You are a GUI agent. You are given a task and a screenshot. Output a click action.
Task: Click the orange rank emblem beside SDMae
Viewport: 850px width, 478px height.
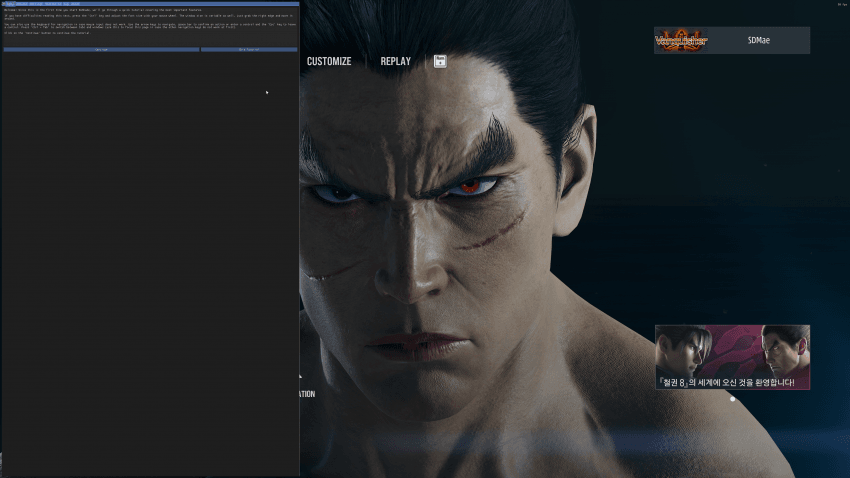click(681, 41)
